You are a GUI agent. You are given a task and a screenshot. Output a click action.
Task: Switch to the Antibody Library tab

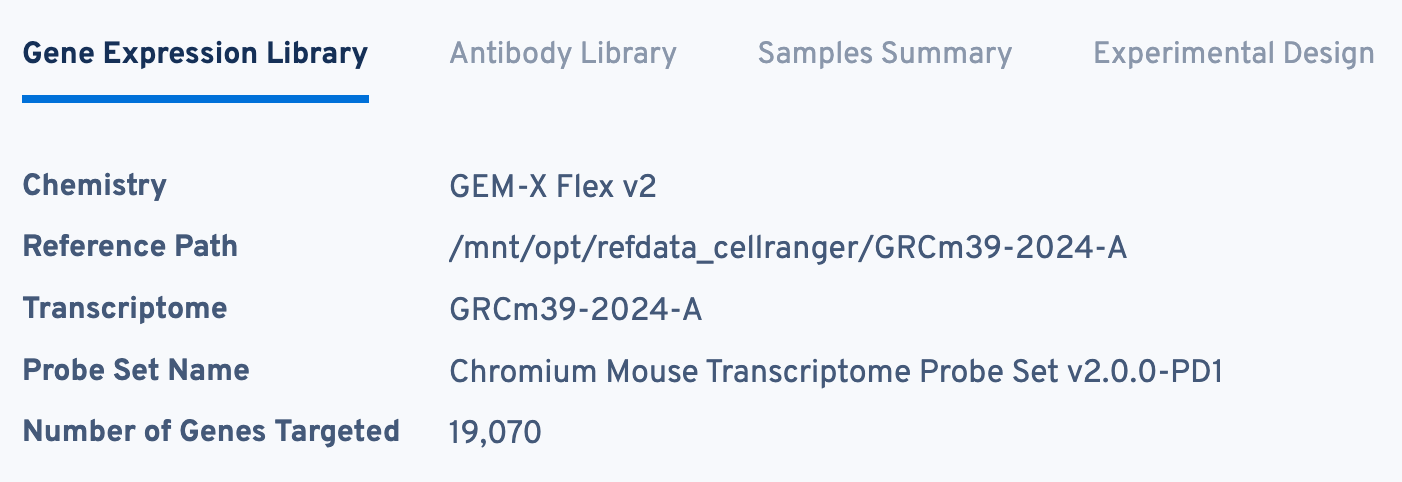[563, 53]
